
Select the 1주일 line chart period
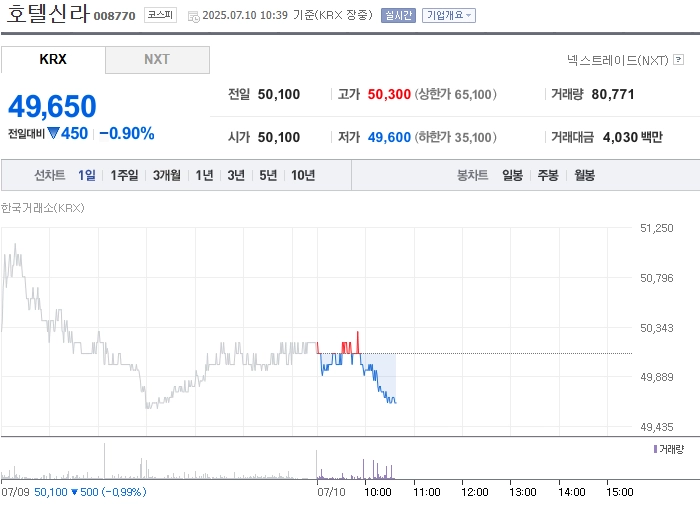(x=124, y=175)
